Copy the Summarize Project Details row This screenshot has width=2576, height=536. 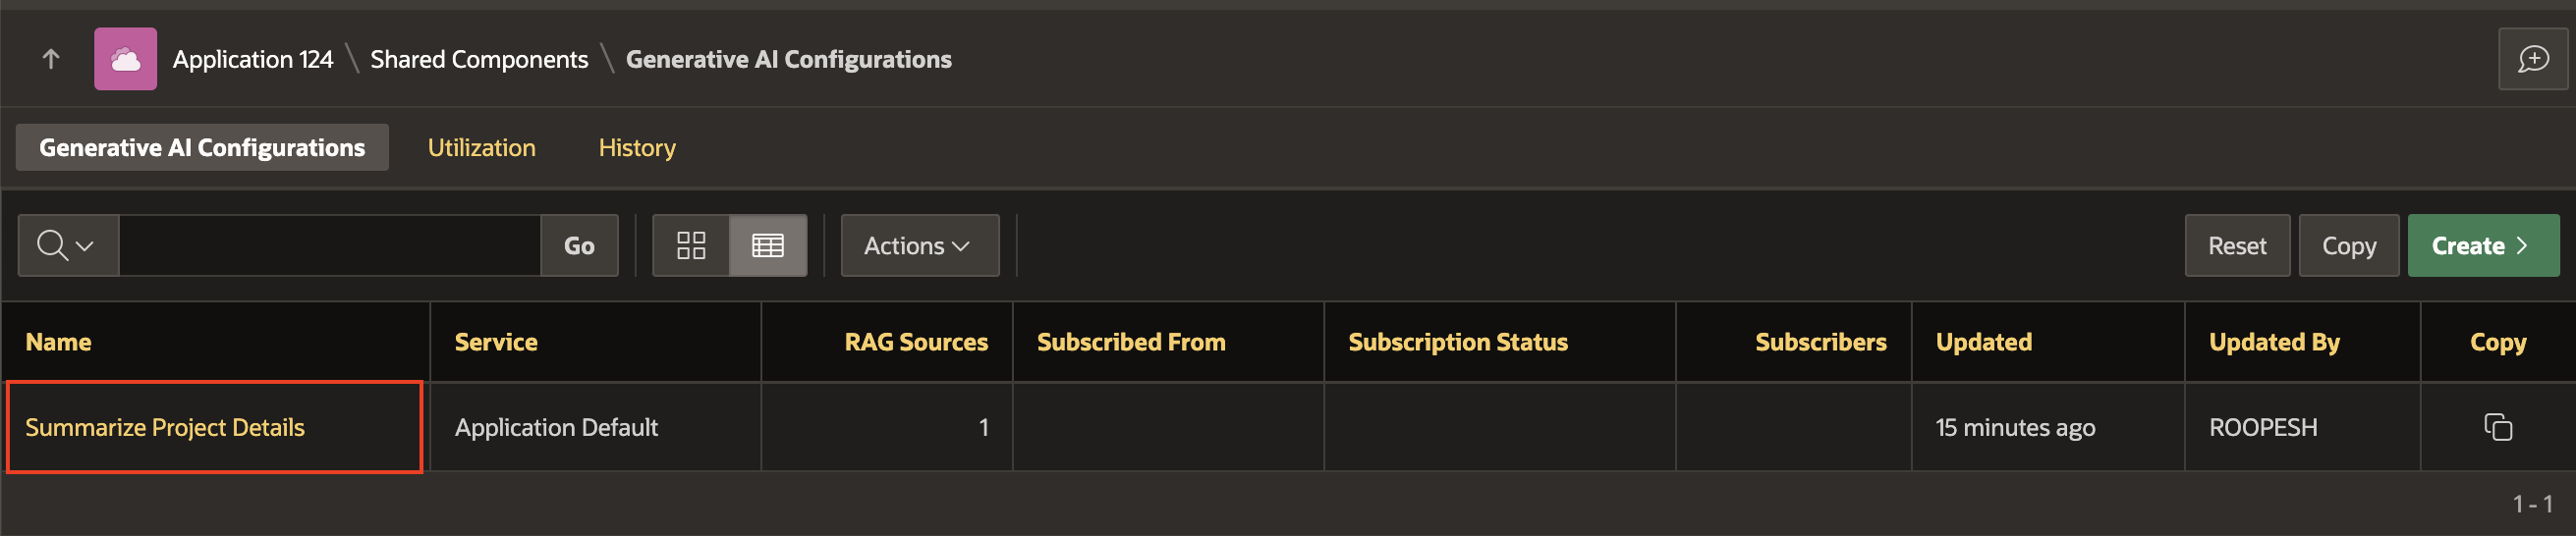click(x=2497, y=427)
